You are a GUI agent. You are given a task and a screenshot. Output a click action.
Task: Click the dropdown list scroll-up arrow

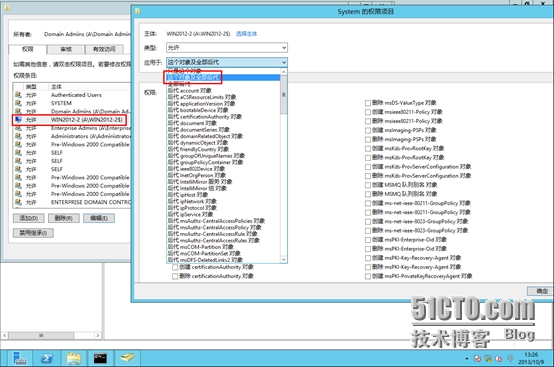point(284,72)
